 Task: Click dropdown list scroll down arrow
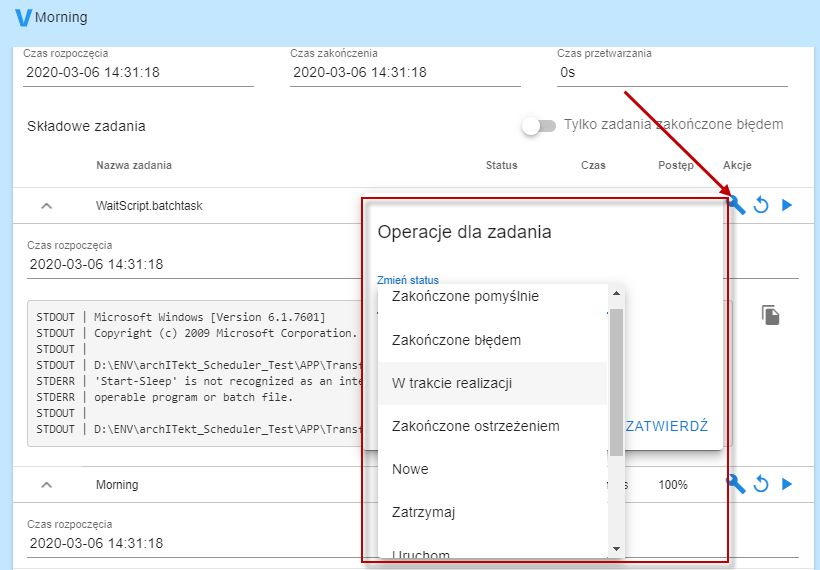[x=616, y=549]
